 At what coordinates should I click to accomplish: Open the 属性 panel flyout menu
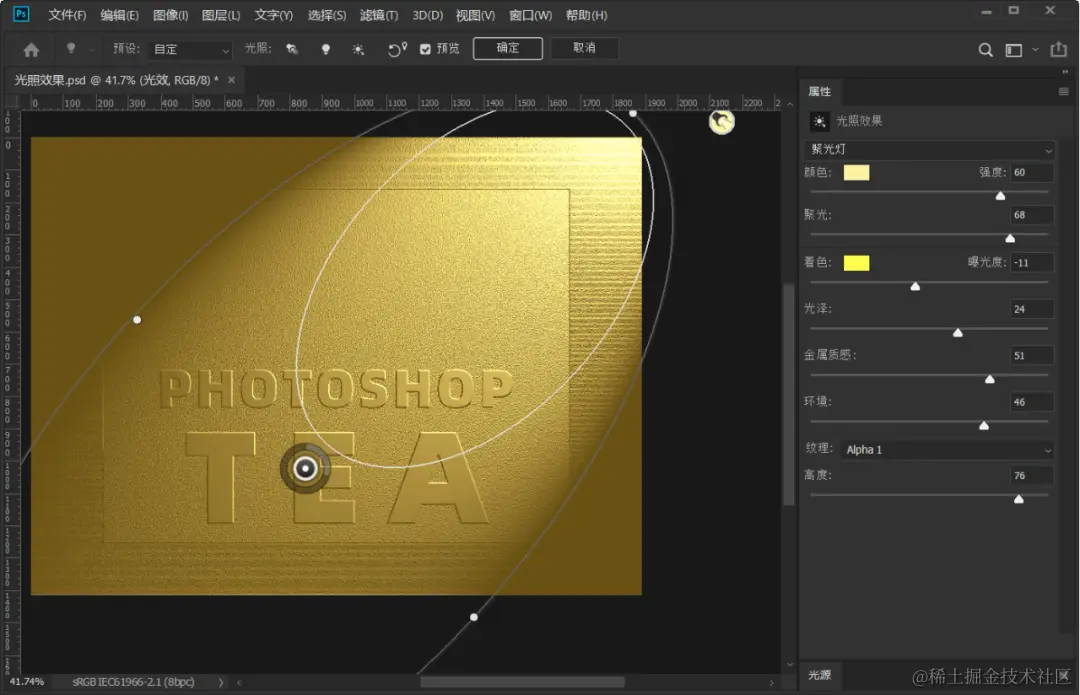click(x=1063, y=92)
